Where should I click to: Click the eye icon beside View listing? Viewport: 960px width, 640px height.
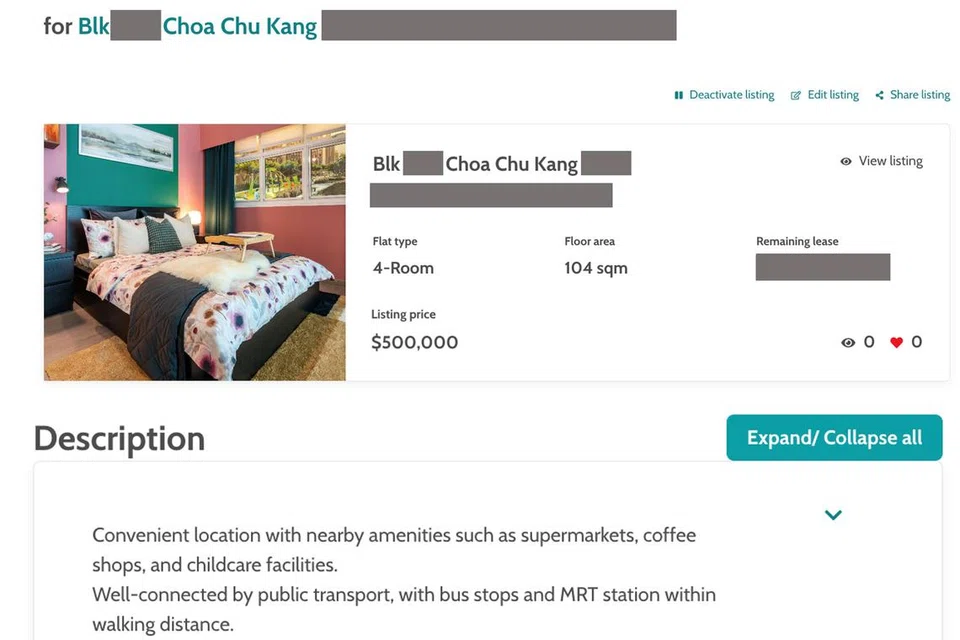[846, 161]
